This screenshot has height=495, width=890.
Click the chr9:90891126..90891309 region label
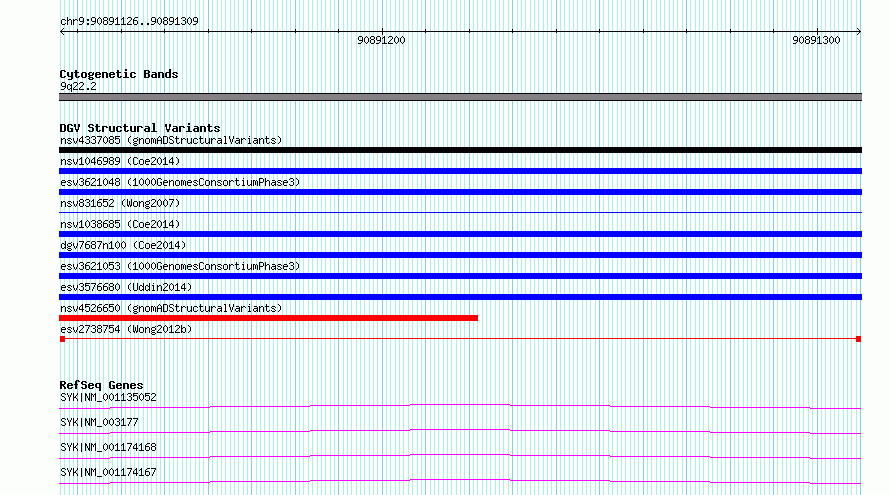pyautogui.click(x=129, y=22)
